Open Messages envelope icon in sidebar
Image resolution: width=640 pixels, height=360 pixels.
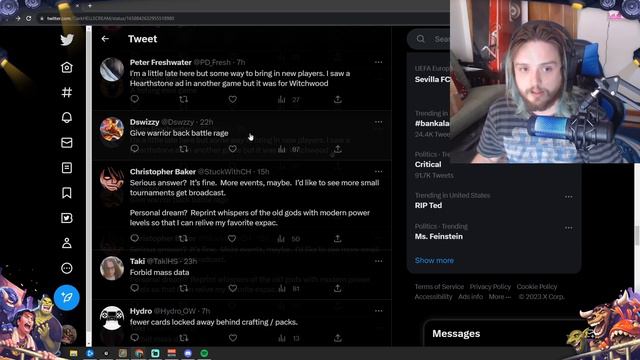point(67,142)
